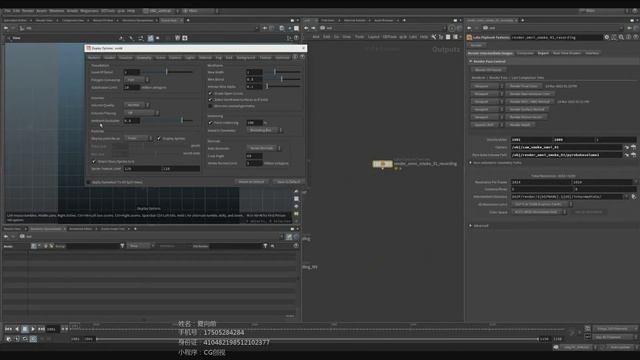Open the Volume Filtering dropdown
The image size is (640, 360).
(x=142, y=113)
